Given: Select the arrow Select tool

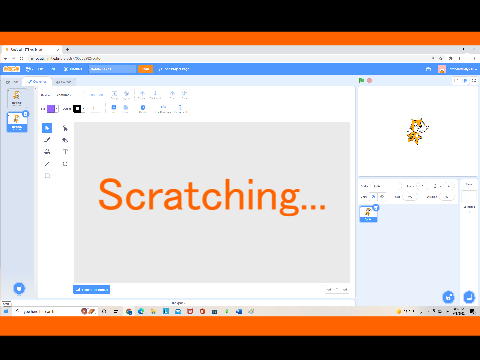Looking at the screenshot, I should click(47, 128).
